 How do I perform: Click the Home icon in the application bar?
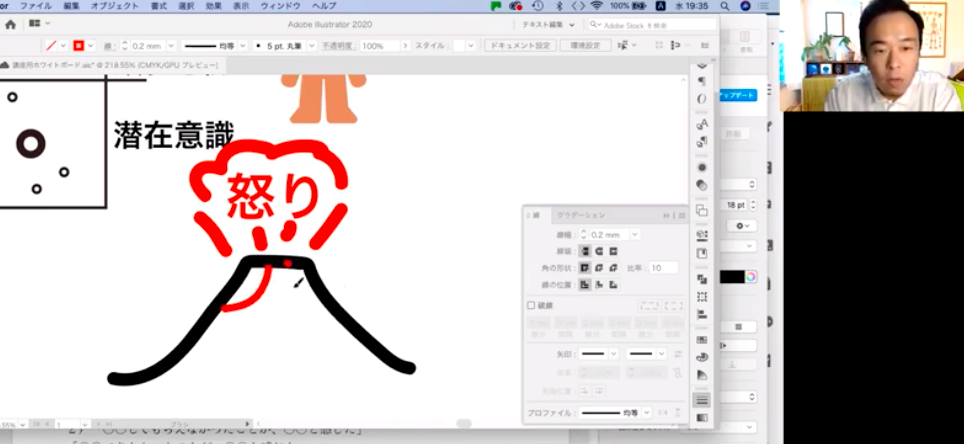(x=10, y=24)
